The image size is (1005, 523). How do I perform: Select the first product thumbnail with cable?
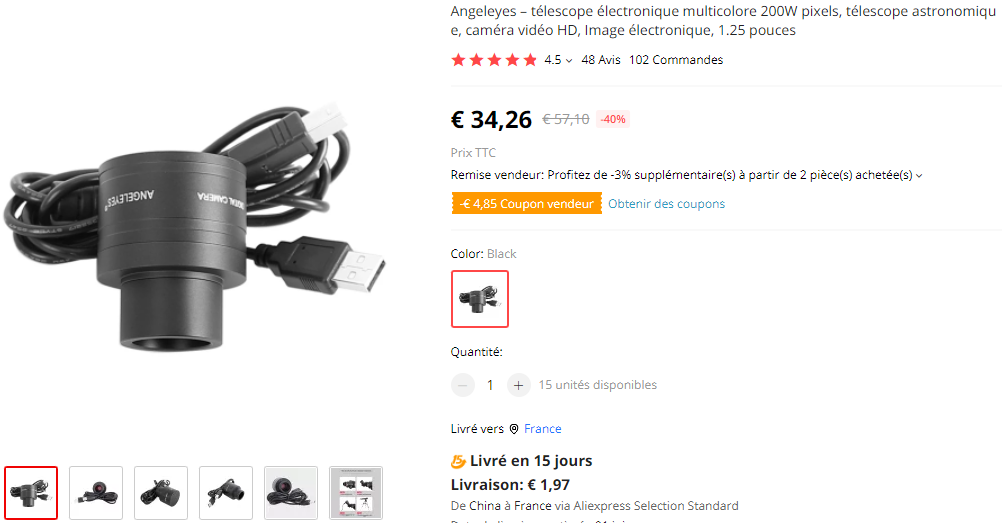[31, 493]
